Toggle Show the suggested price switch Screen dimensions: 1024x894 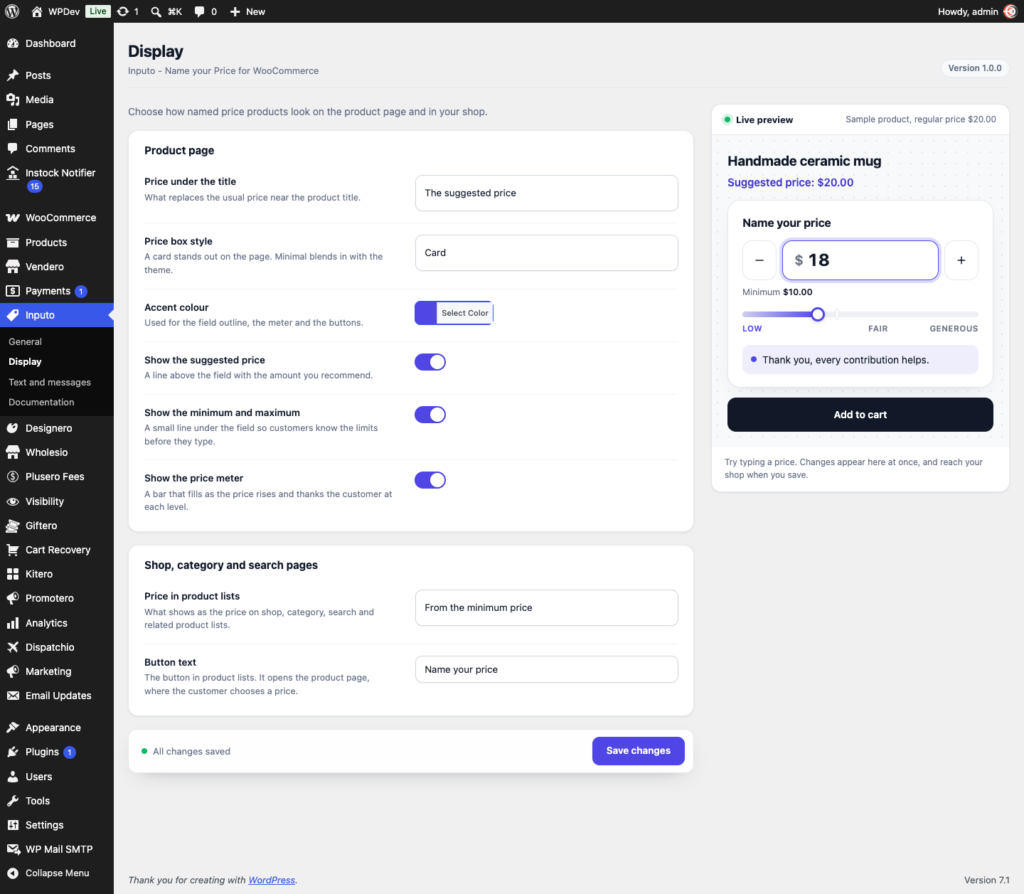(430, 362)
